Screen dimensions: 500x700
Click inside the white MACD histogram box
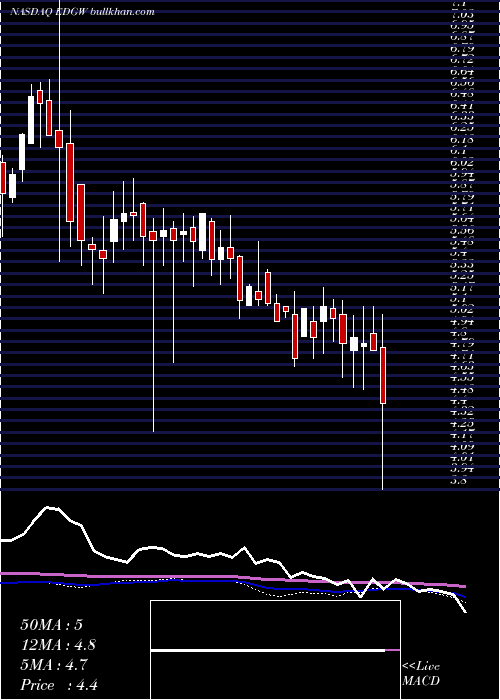[x=275, y=650]
